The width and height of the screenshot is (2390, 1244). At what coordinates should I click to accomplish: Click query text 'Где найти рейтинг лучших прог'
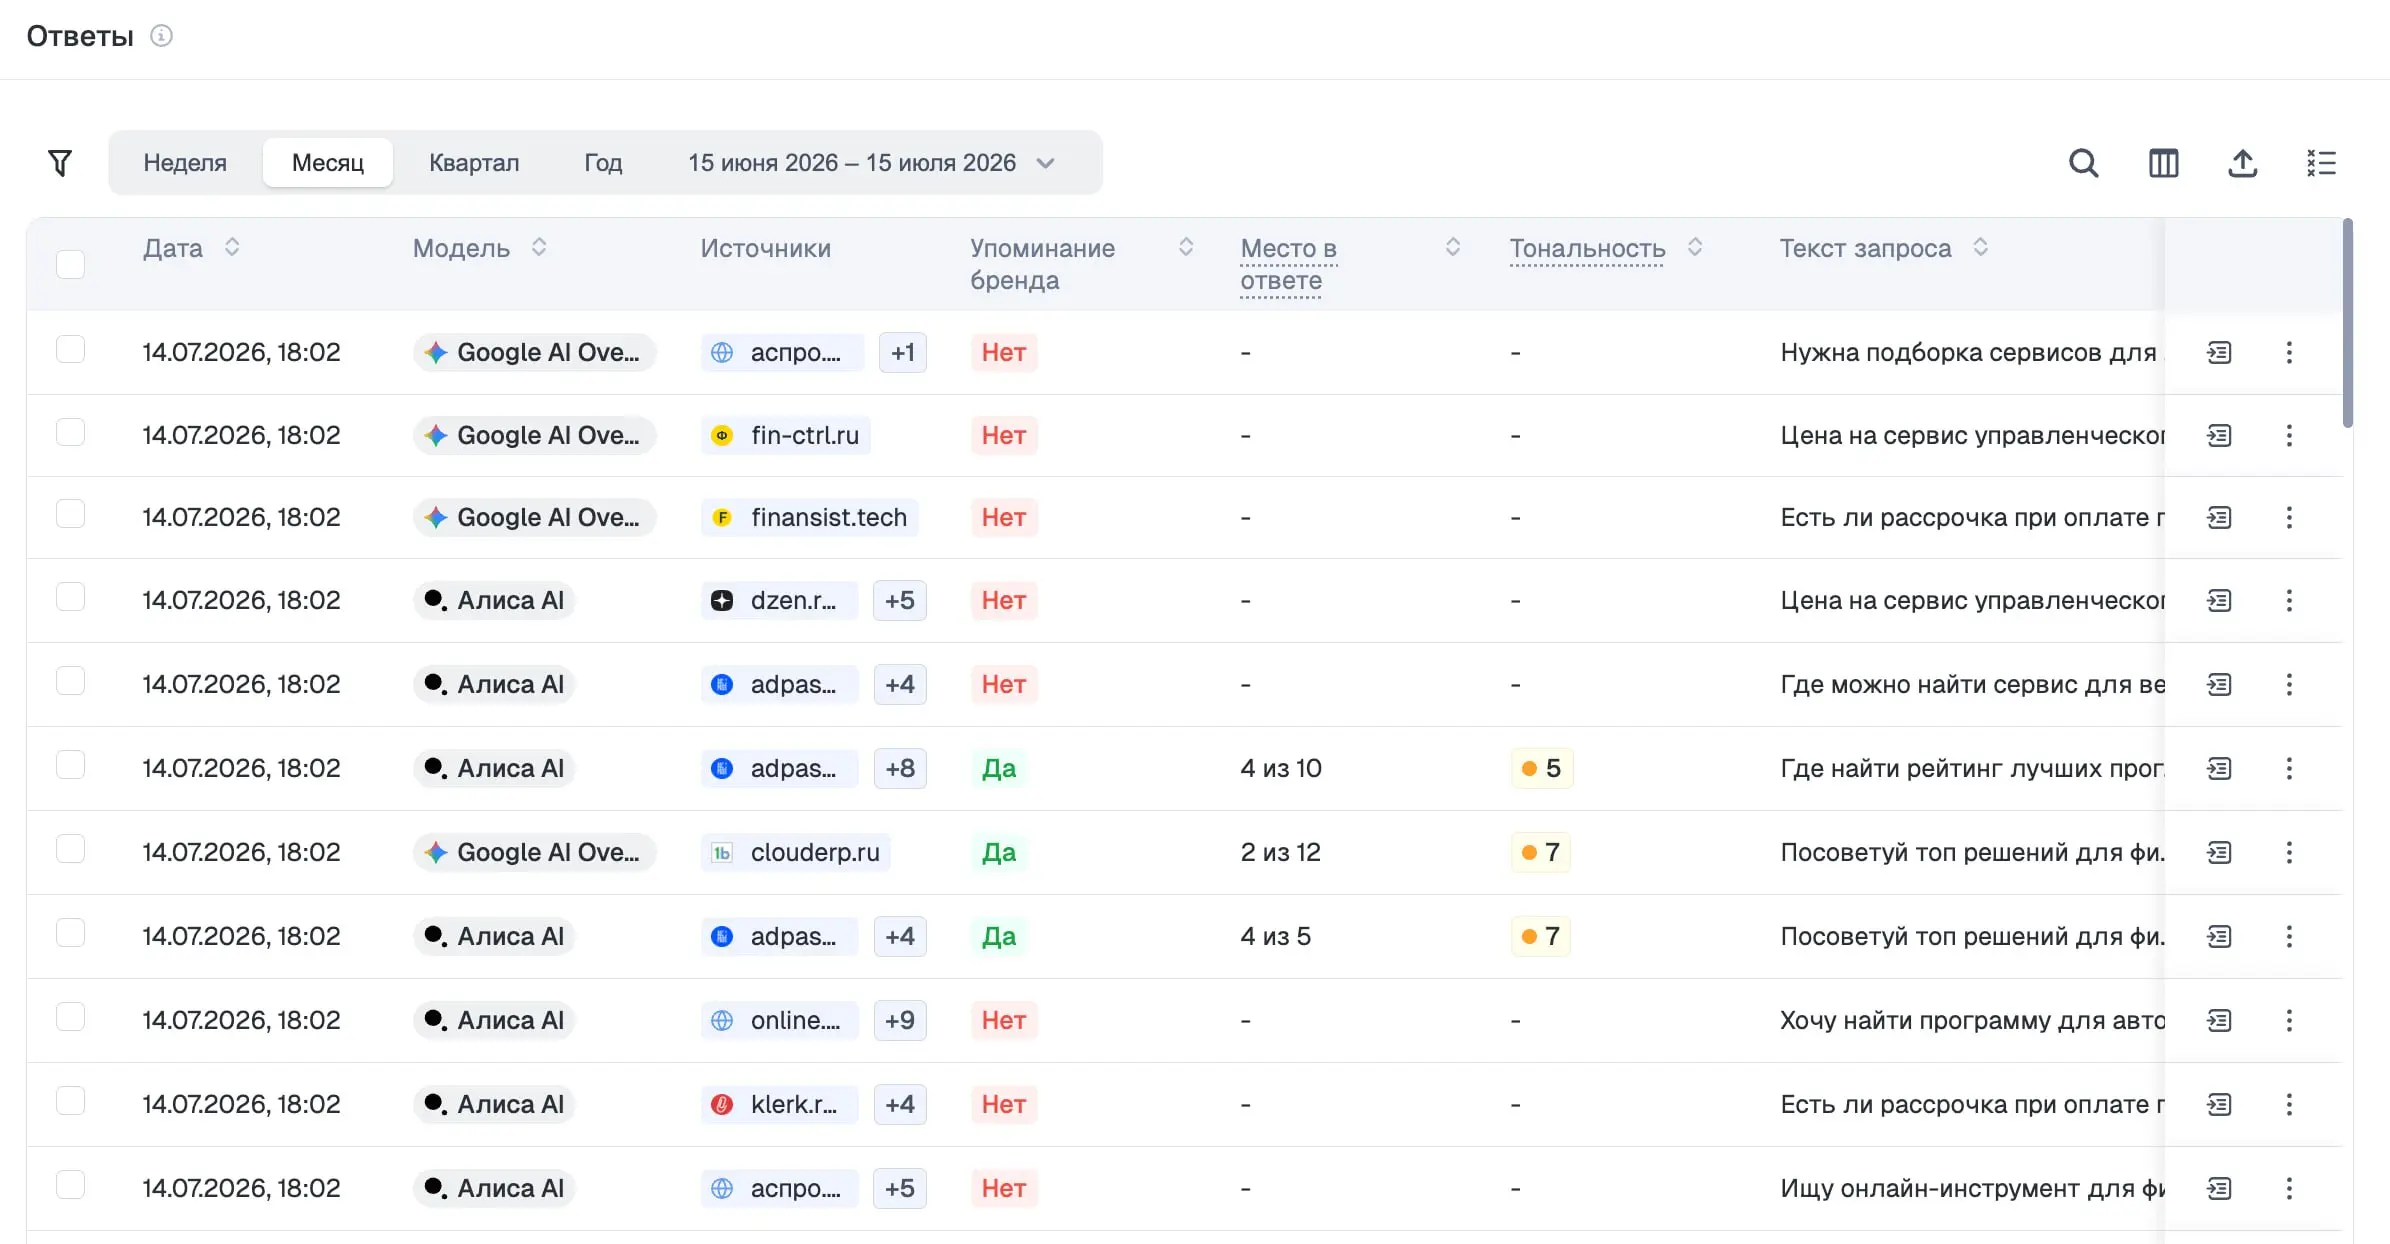(x=1972, y=768)
